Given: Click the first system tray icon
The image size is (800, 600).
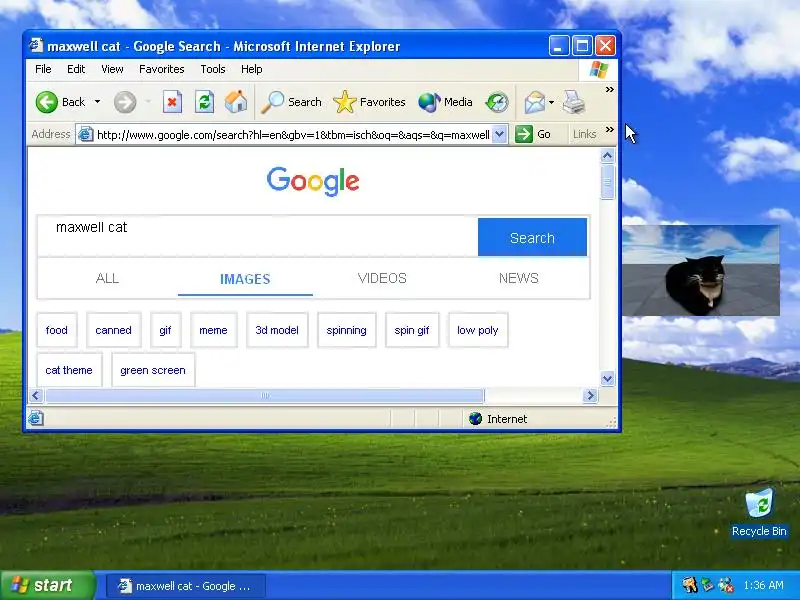Looking at the screenshot, I should (690, 585).
